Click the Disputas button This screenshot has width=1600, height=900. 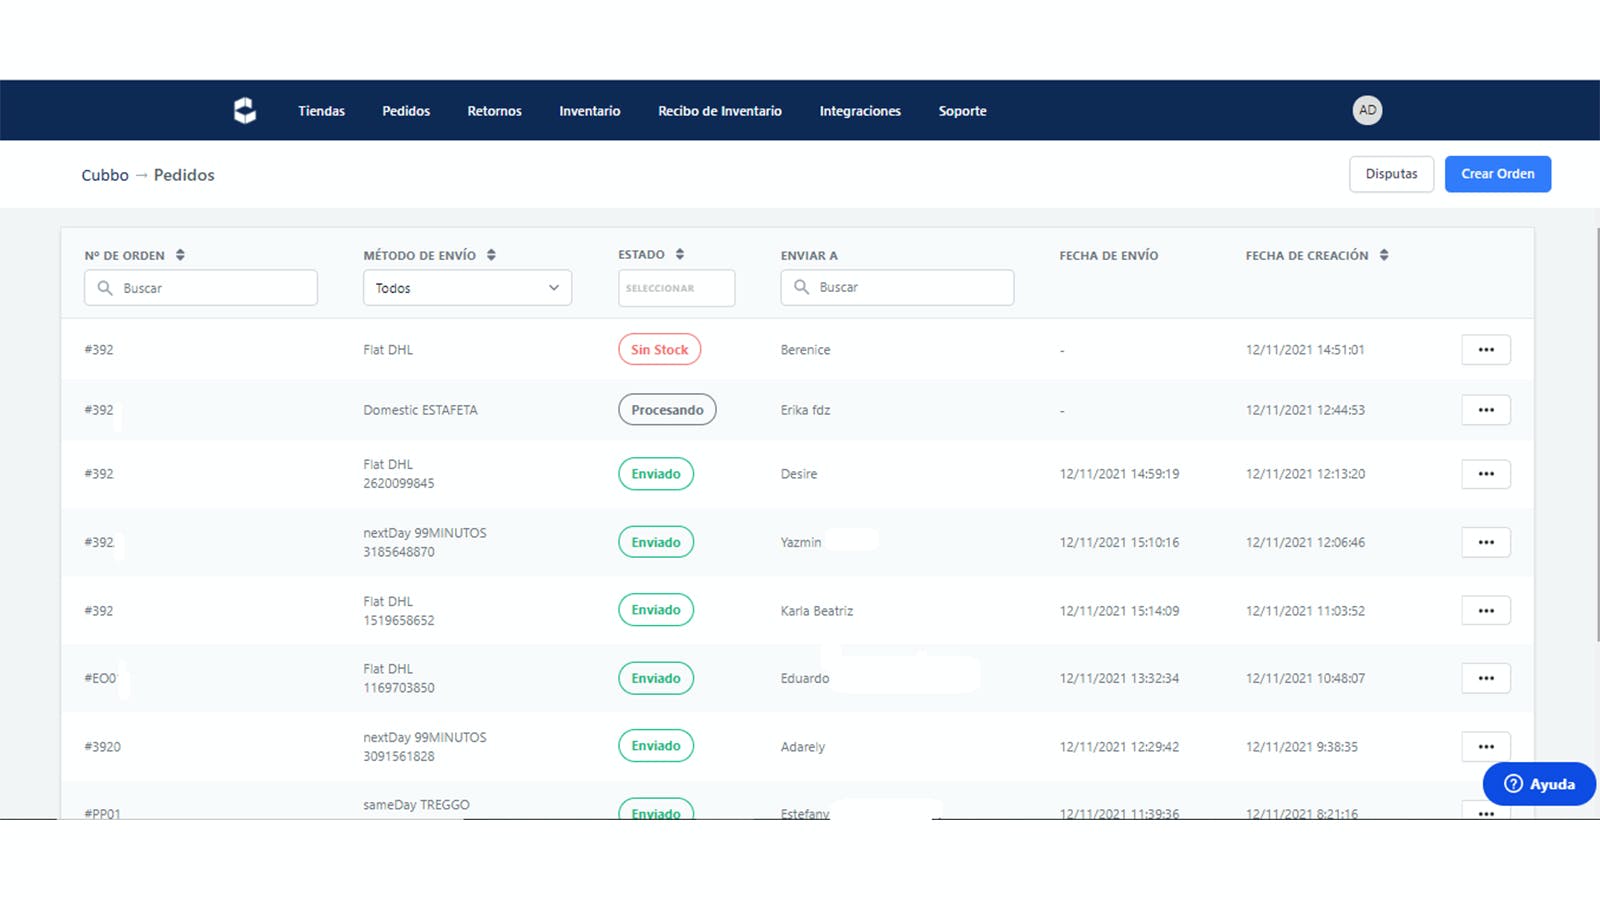[x=1391, y=174]
